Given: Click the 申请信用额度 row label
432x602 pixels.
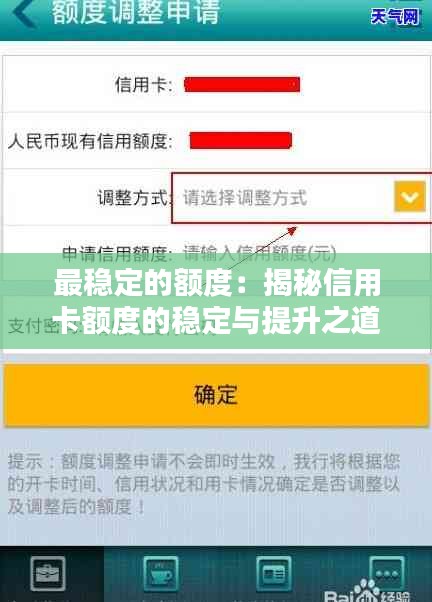Looking at the screenshot, I should coord(116,253).
